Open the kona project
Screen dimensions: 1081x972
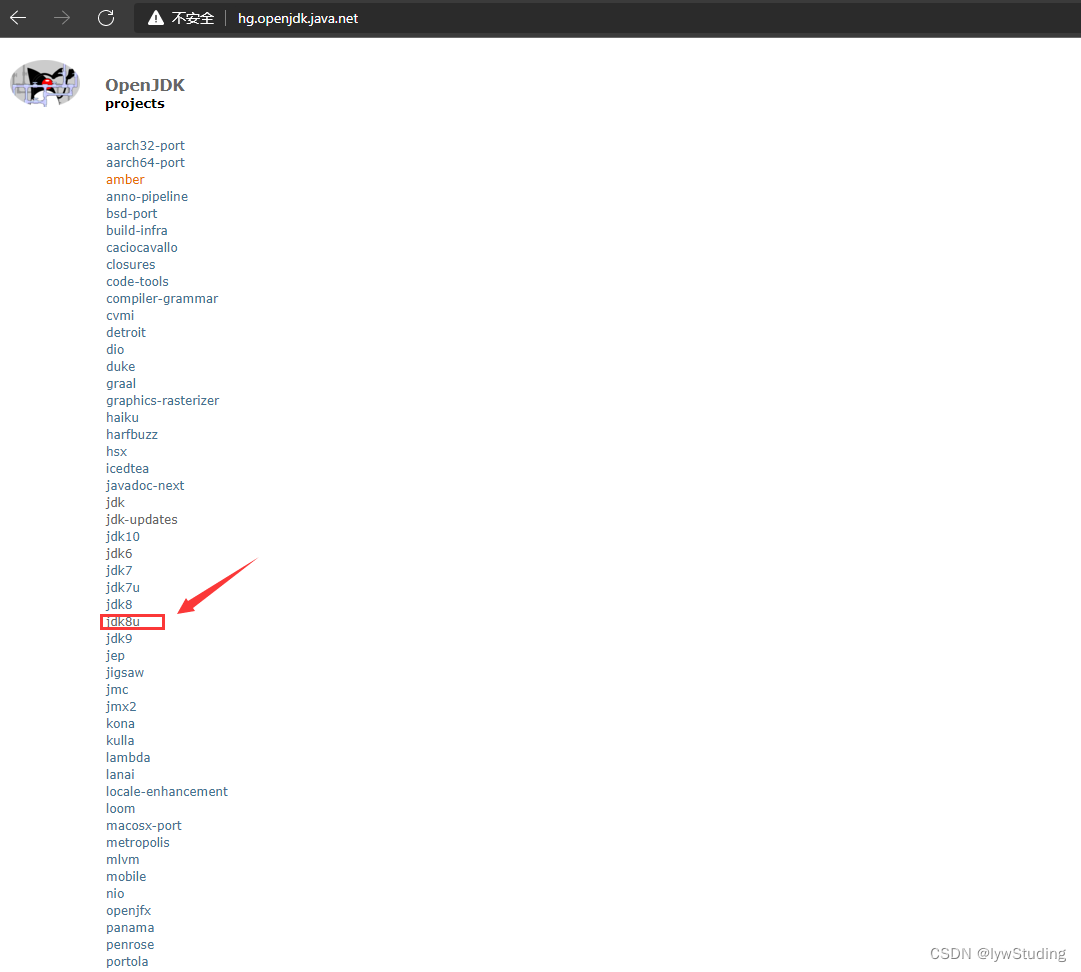point(121,724)
